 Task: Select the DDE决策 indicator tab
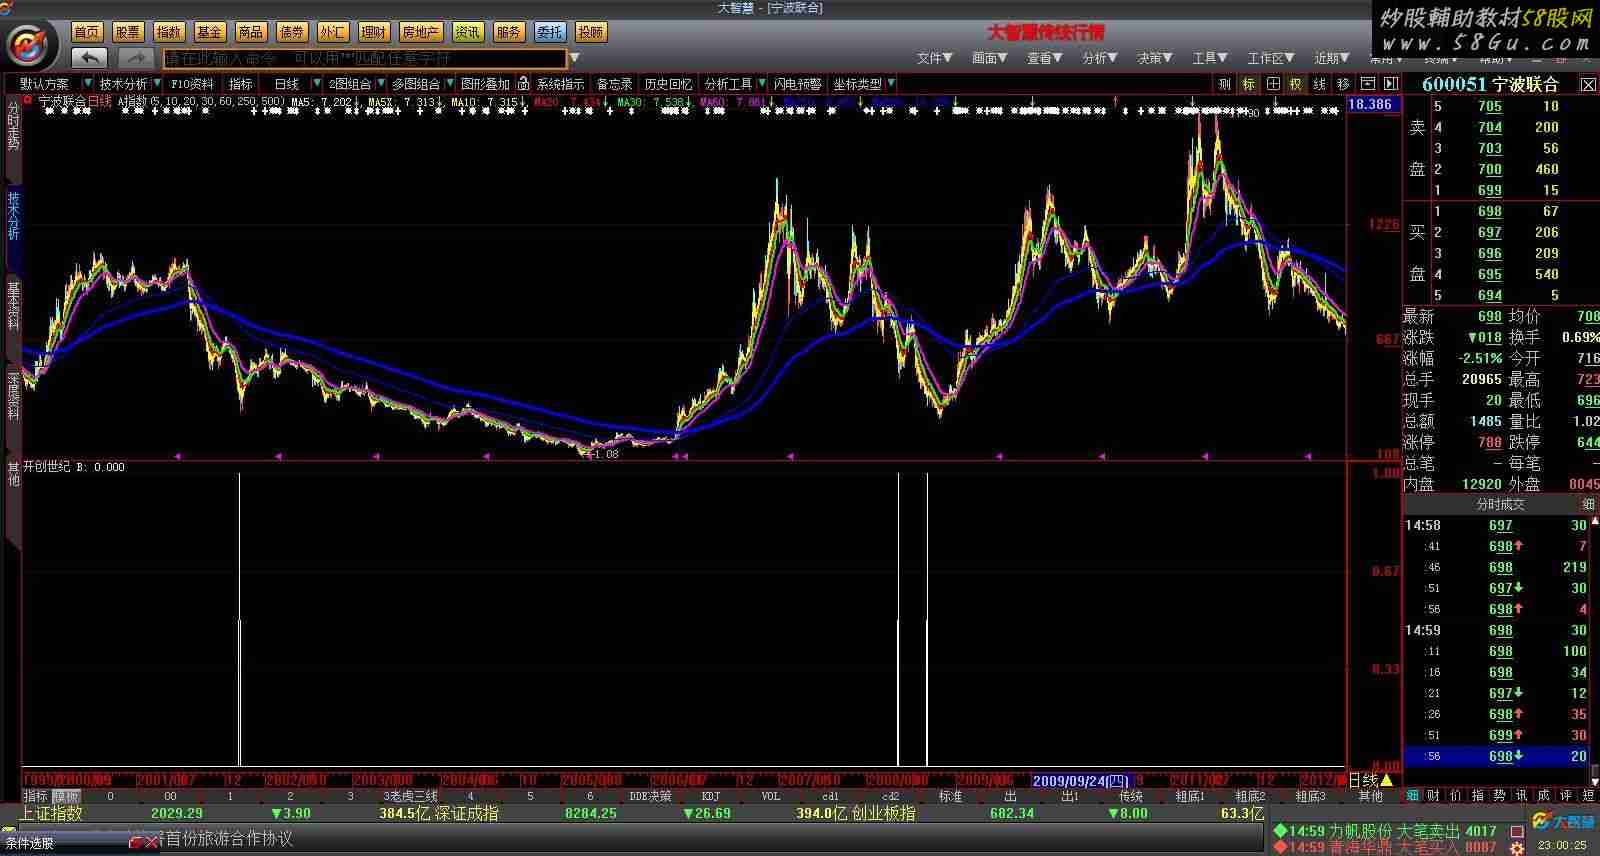coord(650,796)
